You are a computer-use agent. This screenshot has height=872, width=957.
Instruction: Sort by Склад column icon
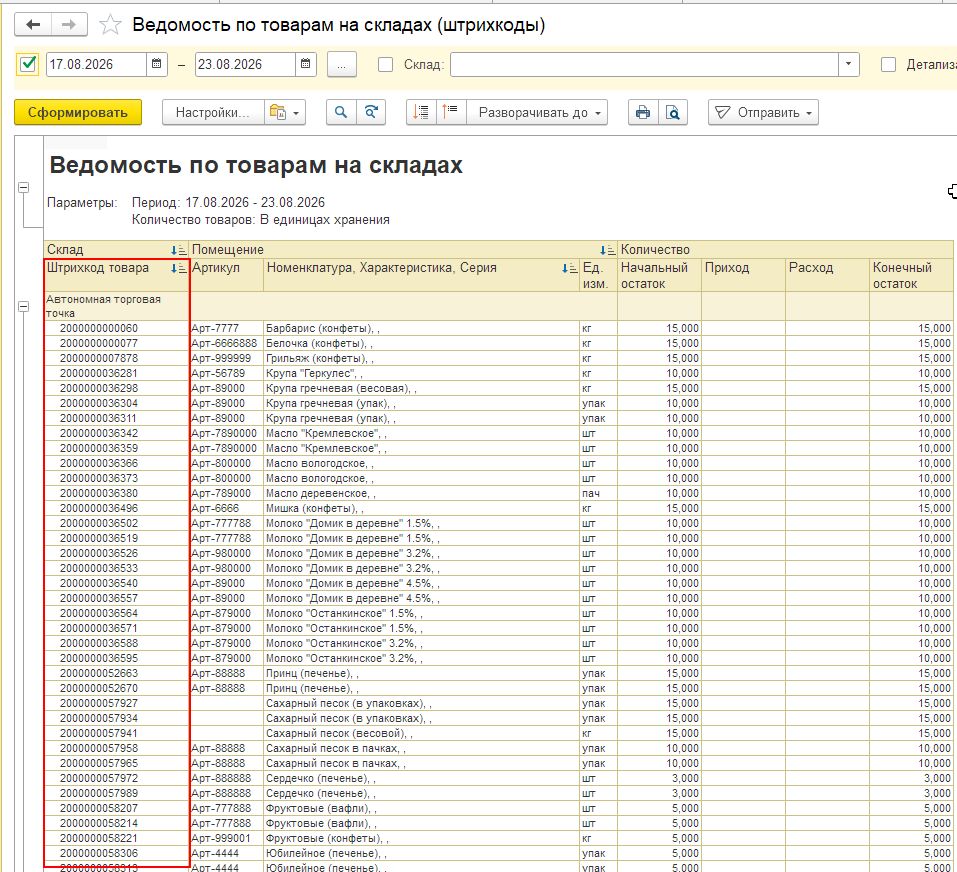click(x=179, y=250)
